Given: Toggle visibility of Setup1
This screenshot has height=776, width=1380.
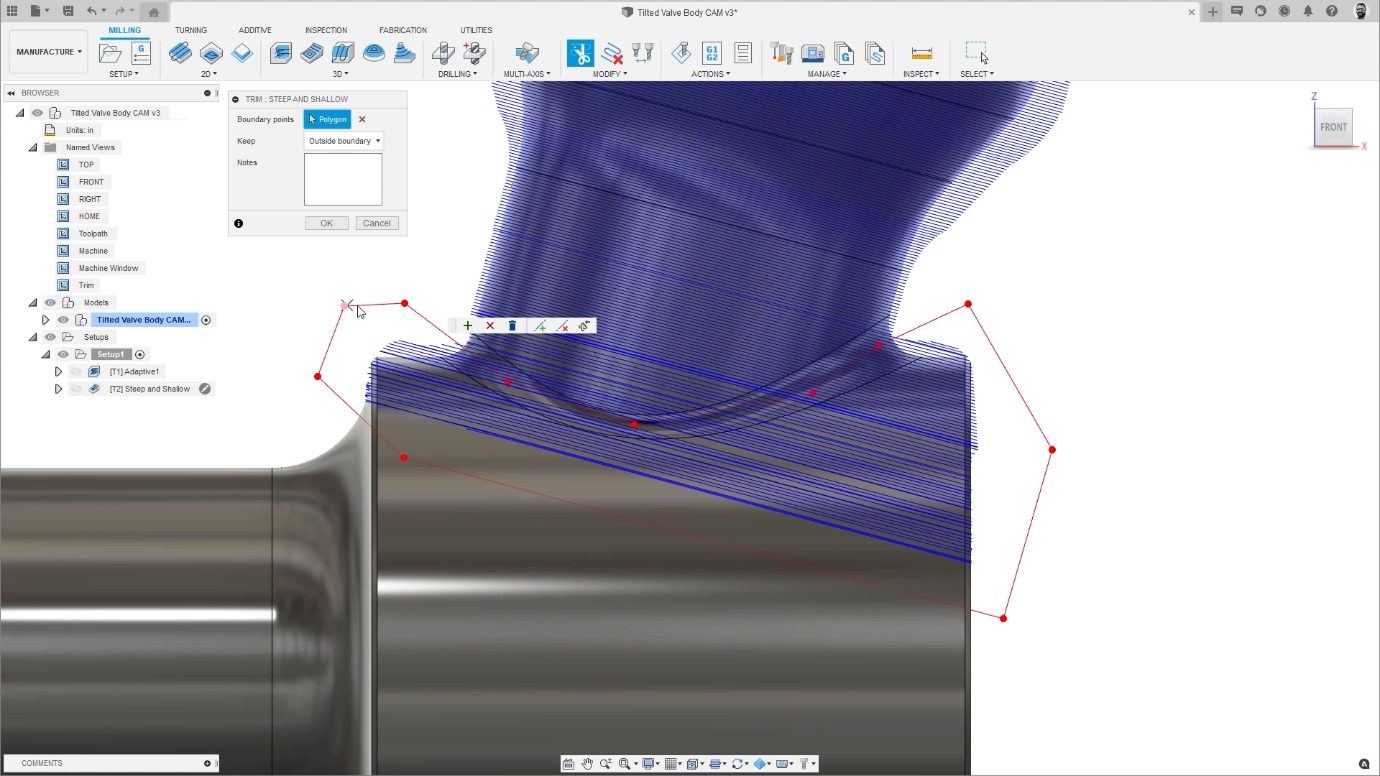Looking at the screenshot, I should (x=63, y=355).
